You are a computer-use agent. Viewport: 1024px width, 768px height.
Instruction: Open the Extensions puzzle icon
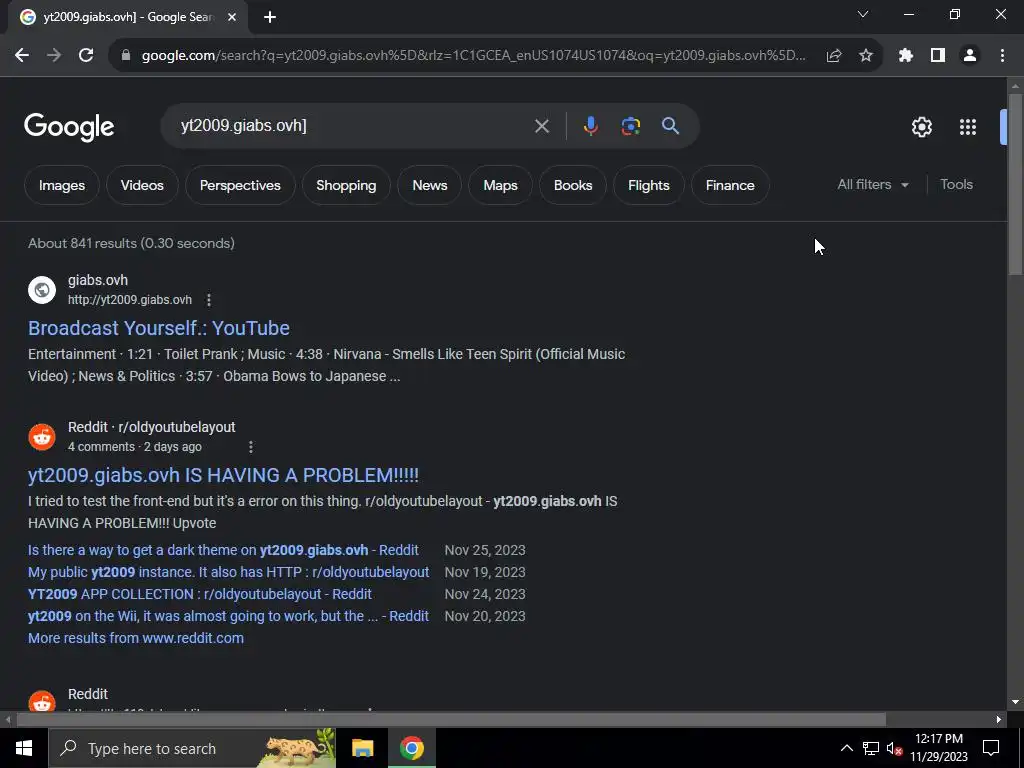(x=906, y=56)
